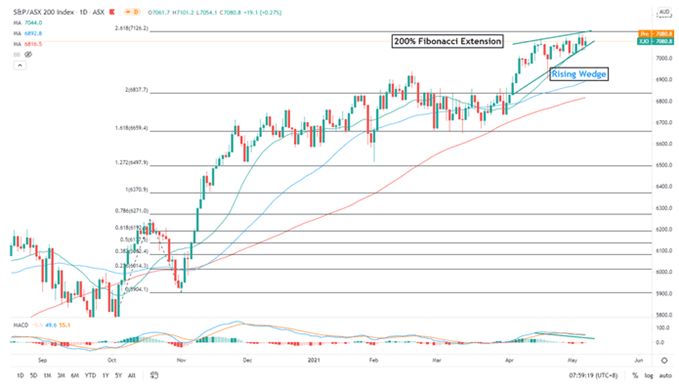679x388 pixels.
Task: Click the green XJO 7080.8 price label
Action: tap(656, 41)
